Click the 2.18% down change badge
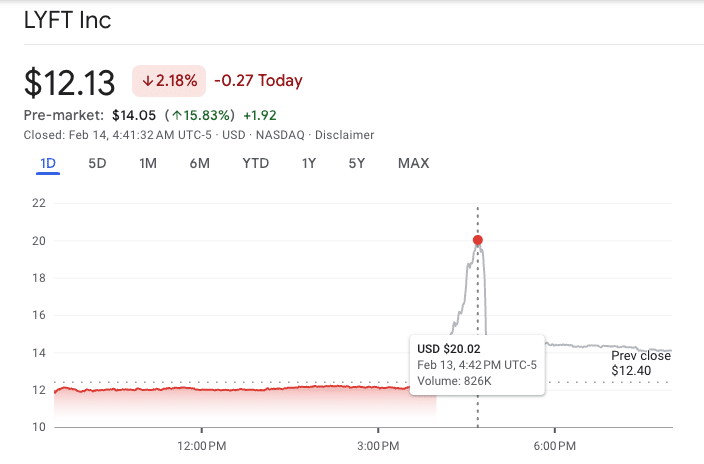The height and width of the screenshot is (464, 704). point(169,81)
